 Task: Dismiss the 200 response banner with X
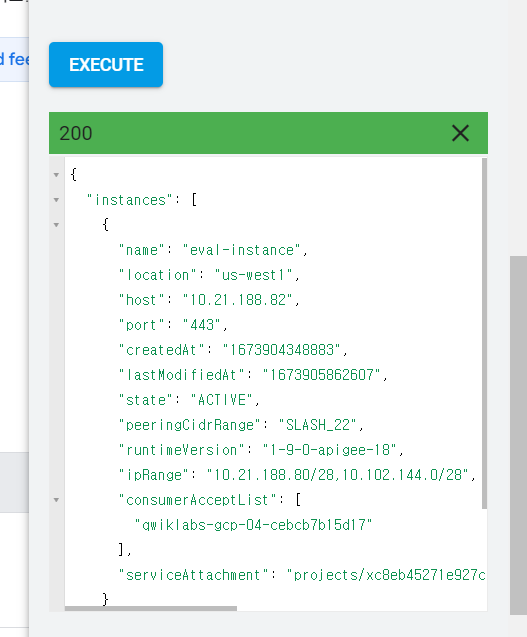point(460,133)
